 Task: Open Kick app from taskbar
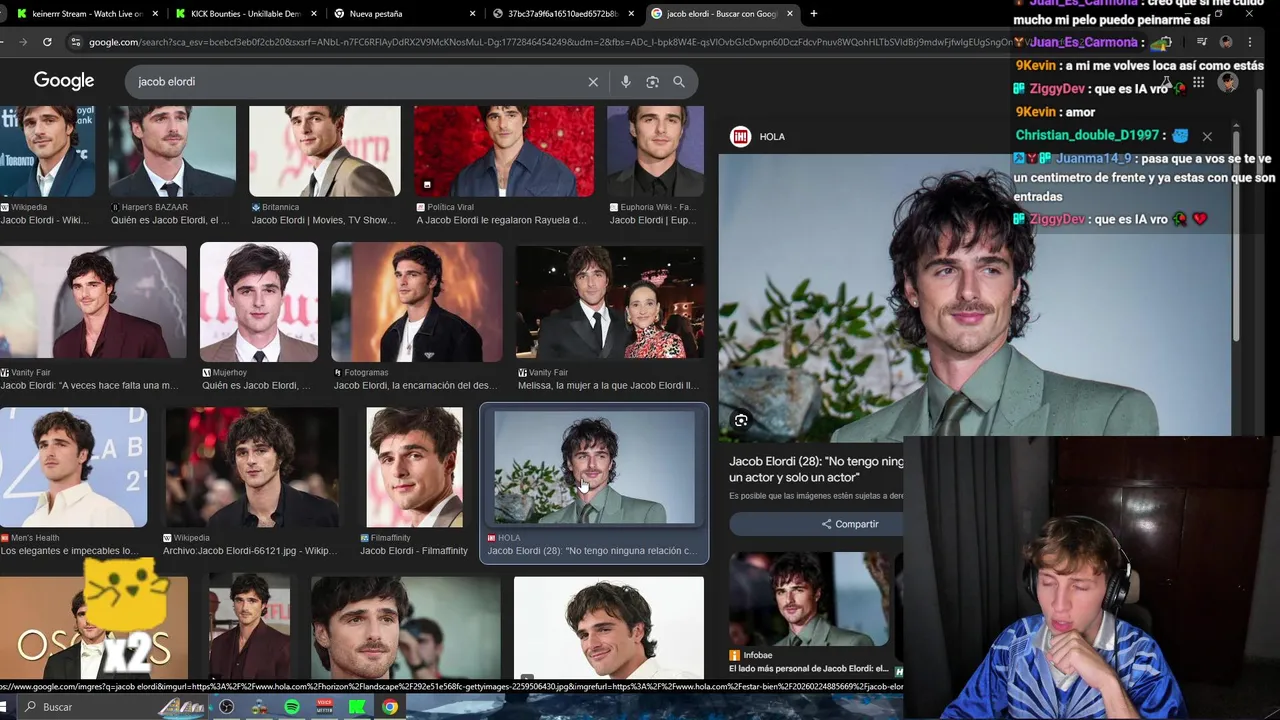click(x=357, y=707)
